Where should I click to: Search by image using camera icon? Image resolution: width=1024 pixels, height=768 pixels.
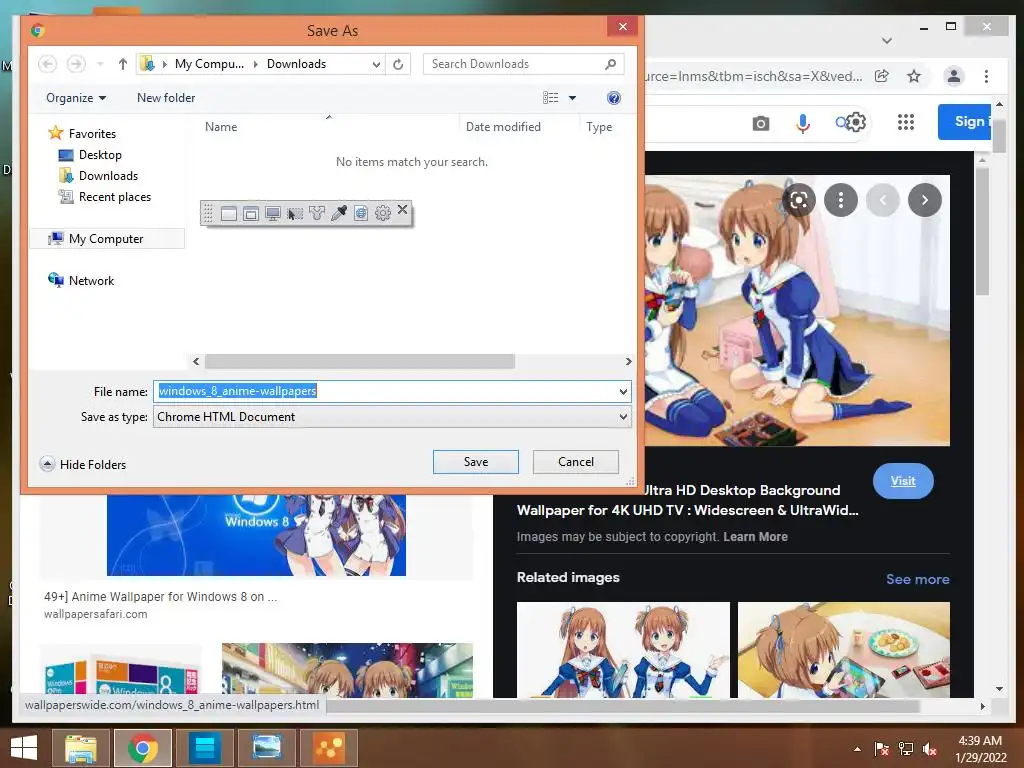point(760,123)
